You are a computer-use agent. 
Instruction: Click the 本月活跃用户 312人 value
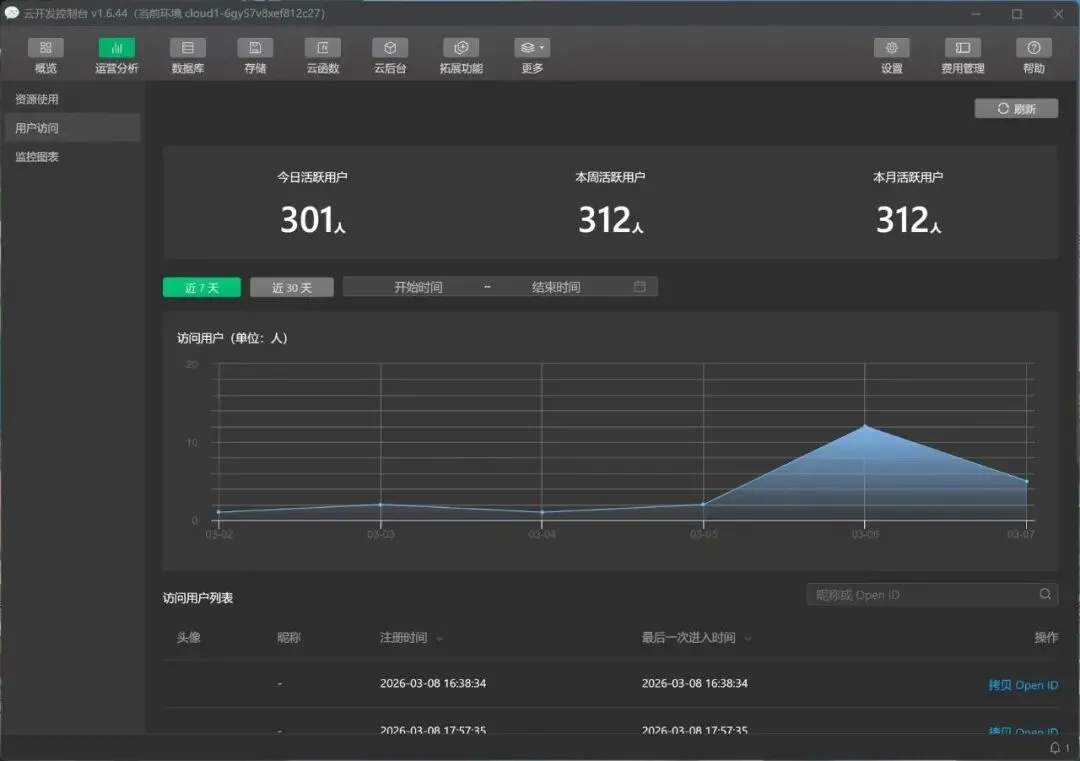908,220
